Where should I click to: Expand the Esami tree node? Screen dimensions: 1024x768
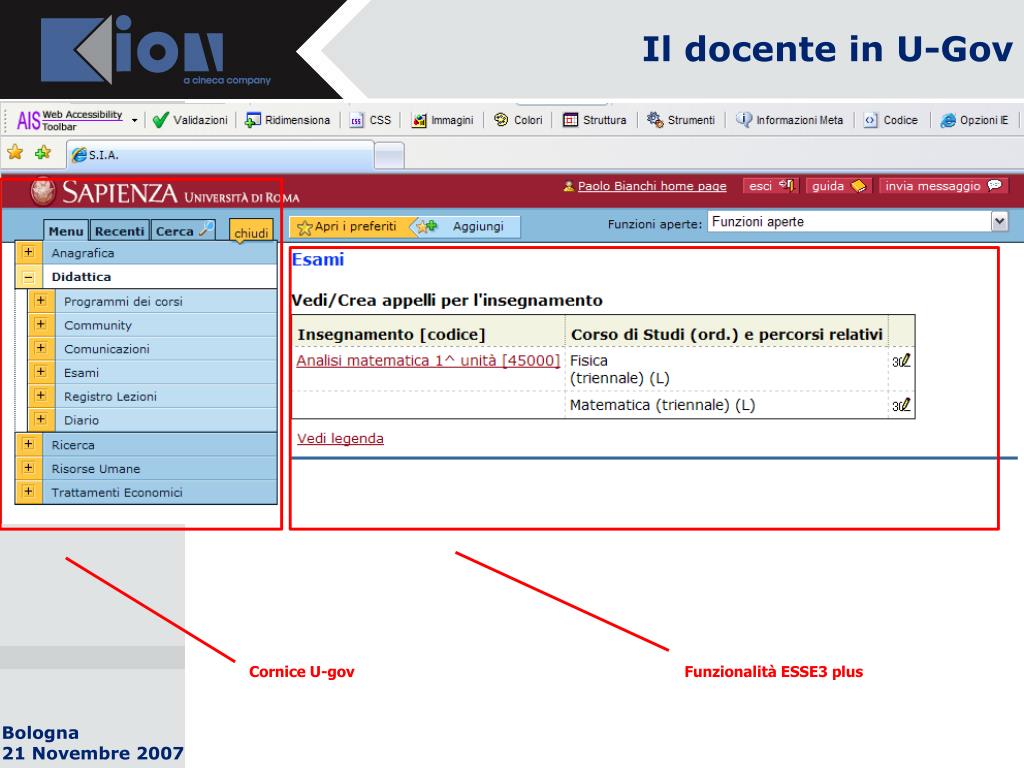click(x=40, y=372)
